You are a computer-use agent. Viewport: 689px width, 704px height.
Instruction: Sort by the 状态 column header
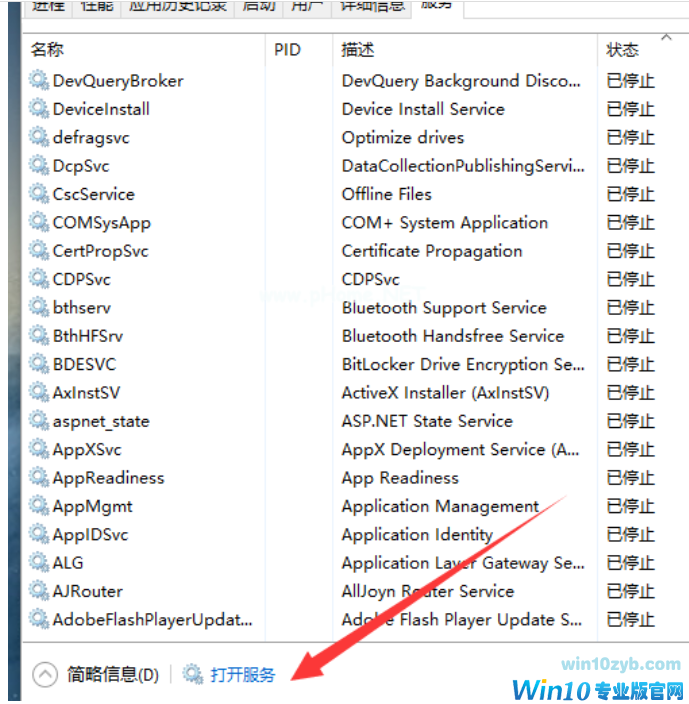pyautogui.click(x=622, y=49)
